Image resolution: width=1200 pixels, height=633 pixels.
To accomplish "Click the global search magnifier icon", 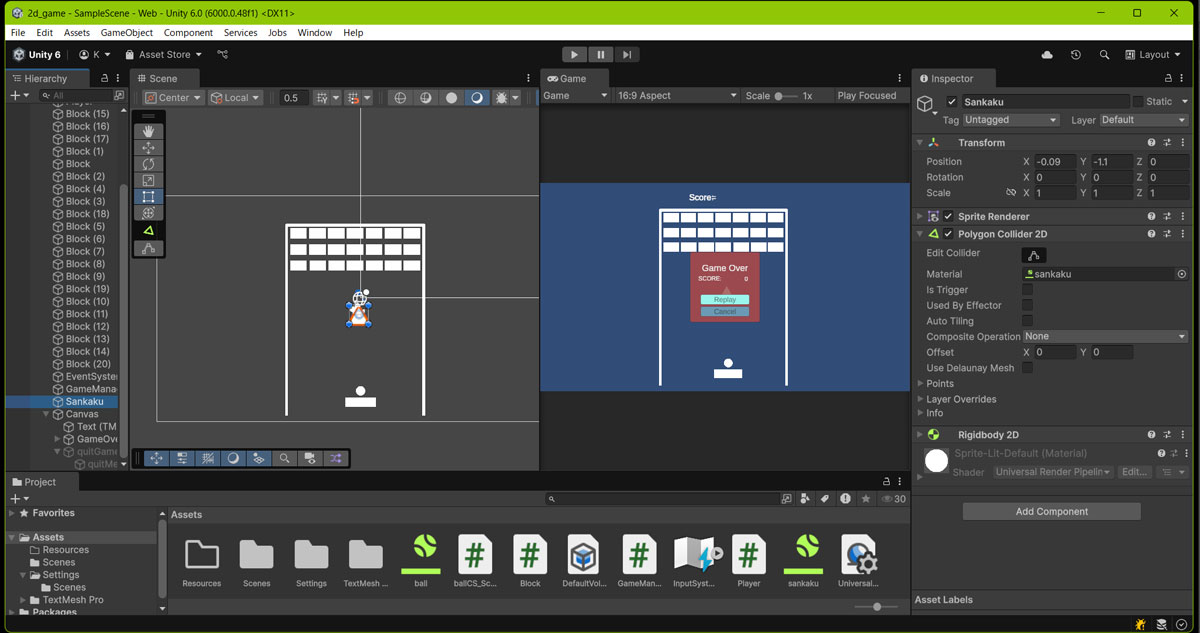I will click(1104, 55).
